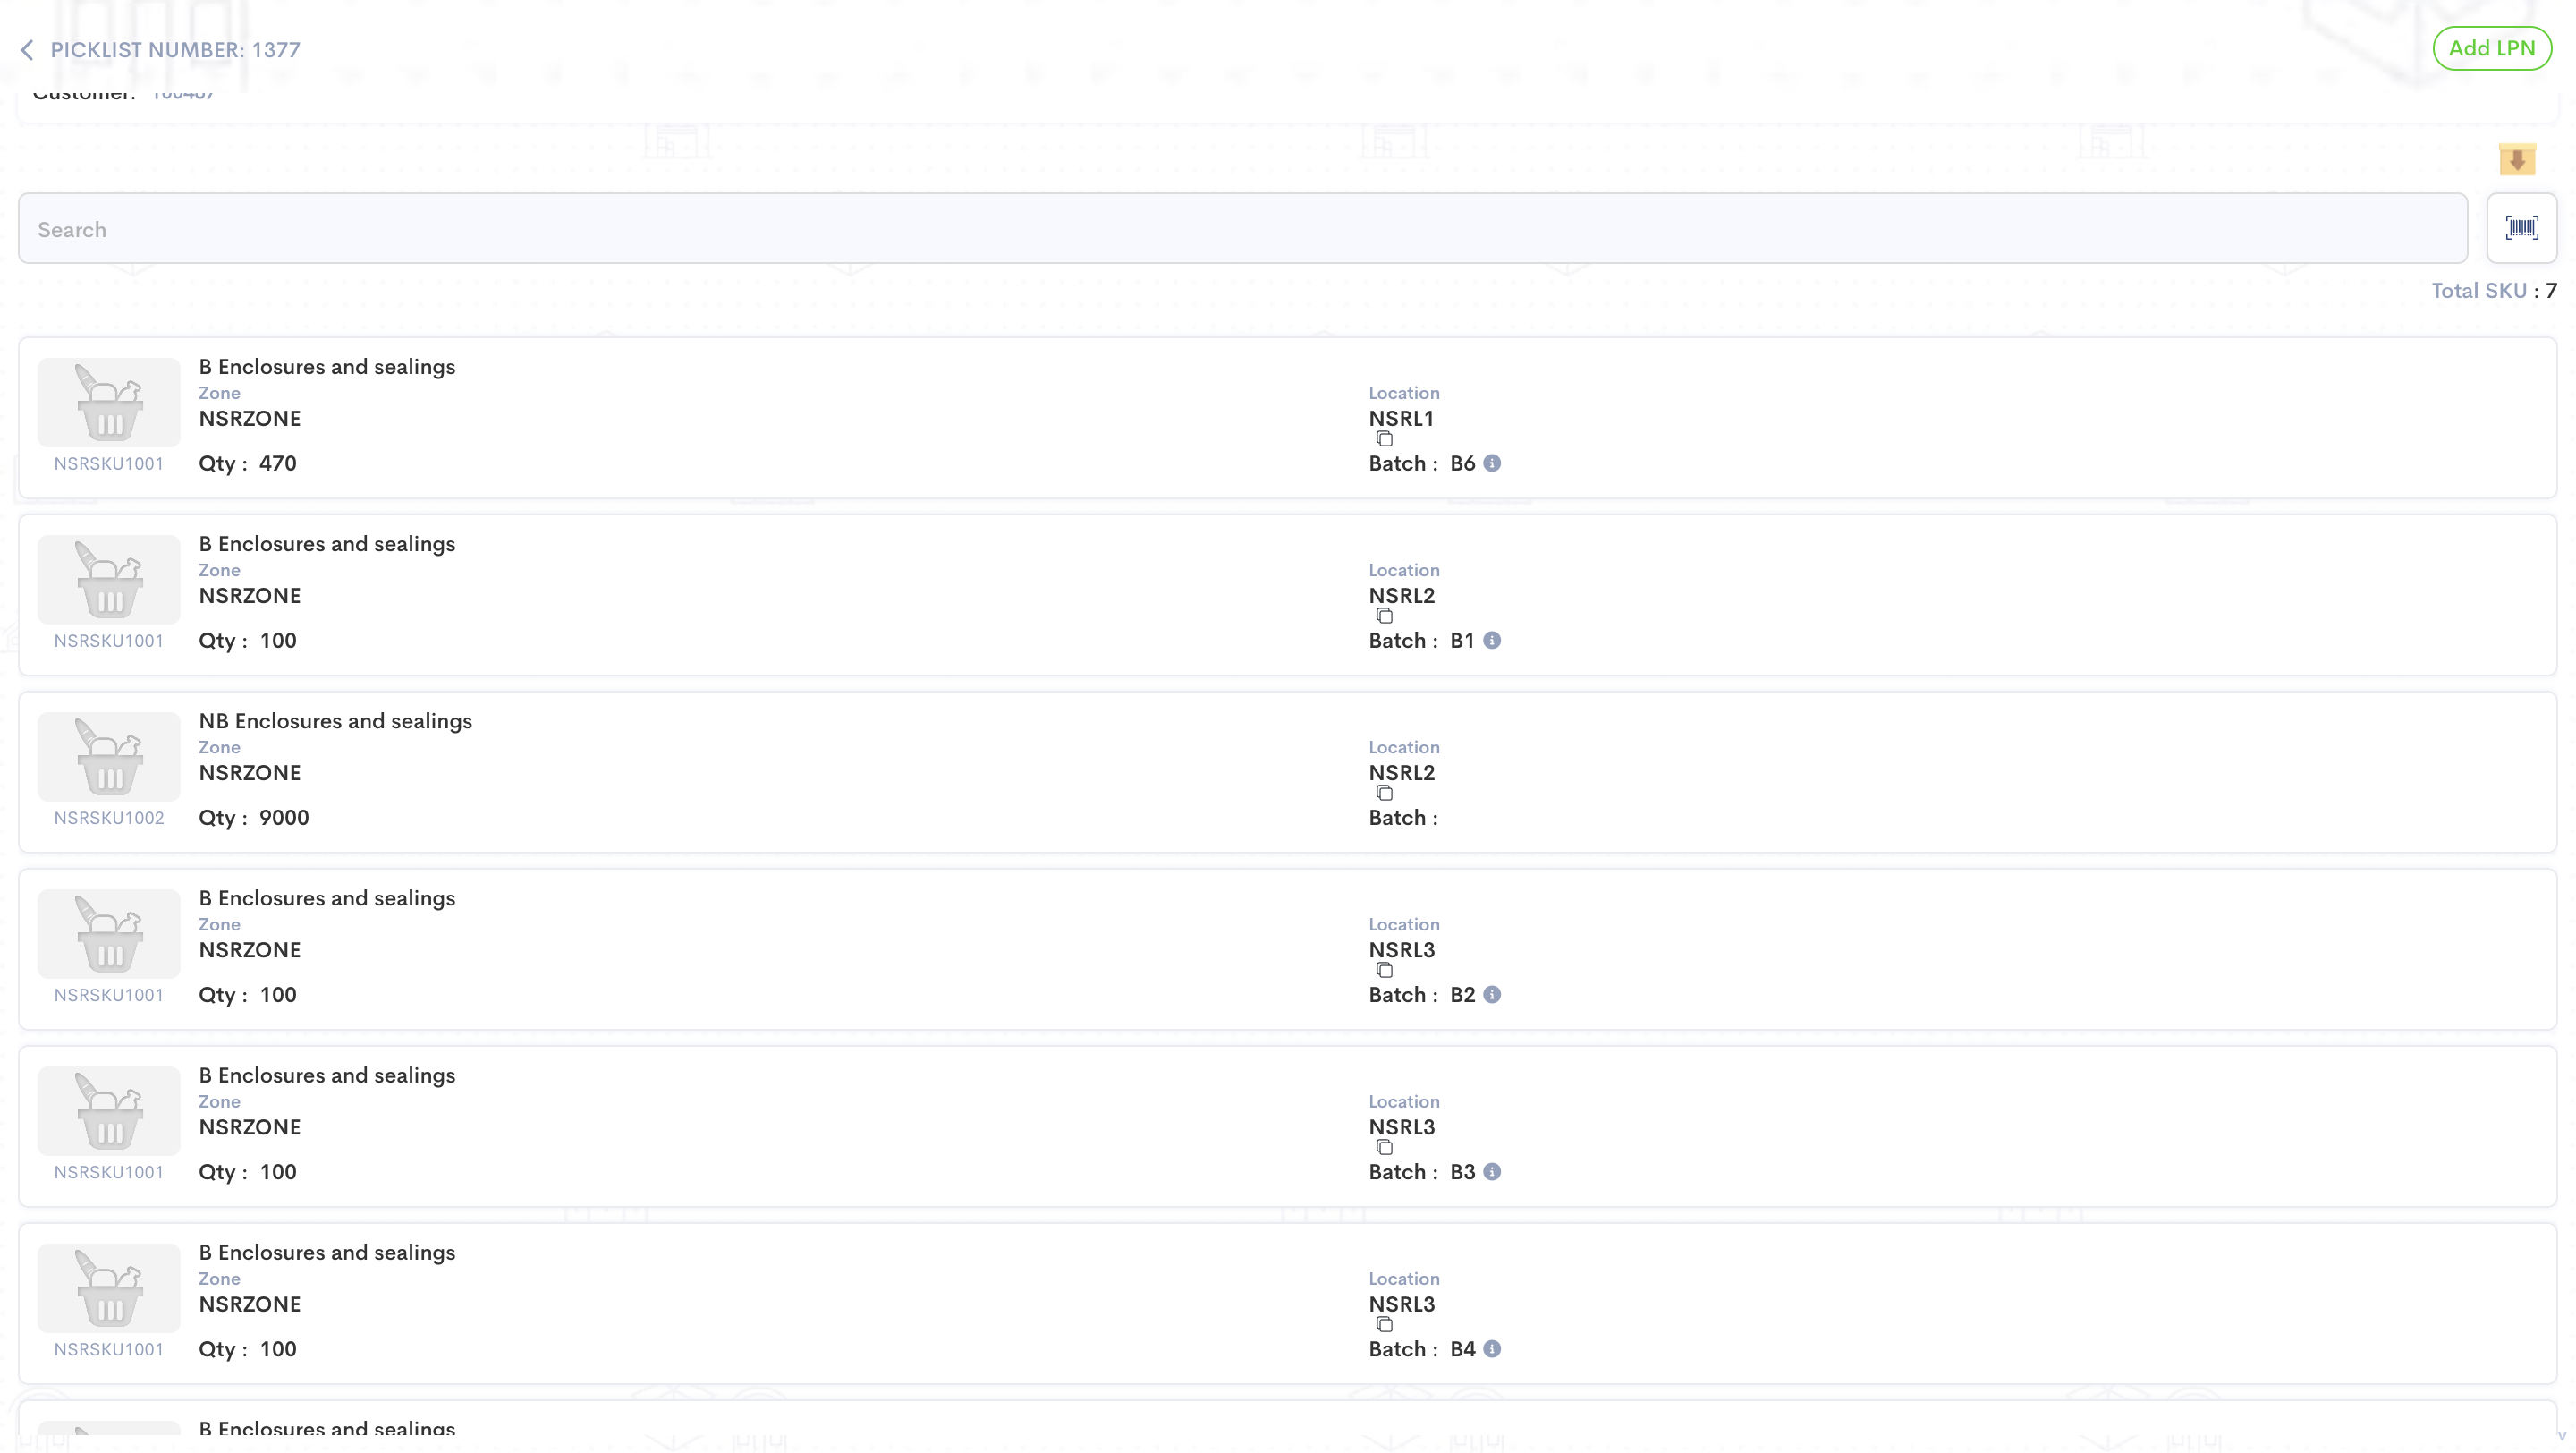Click Qty 470 value
Screen dimensions: 2576x1453
(278, 463)
